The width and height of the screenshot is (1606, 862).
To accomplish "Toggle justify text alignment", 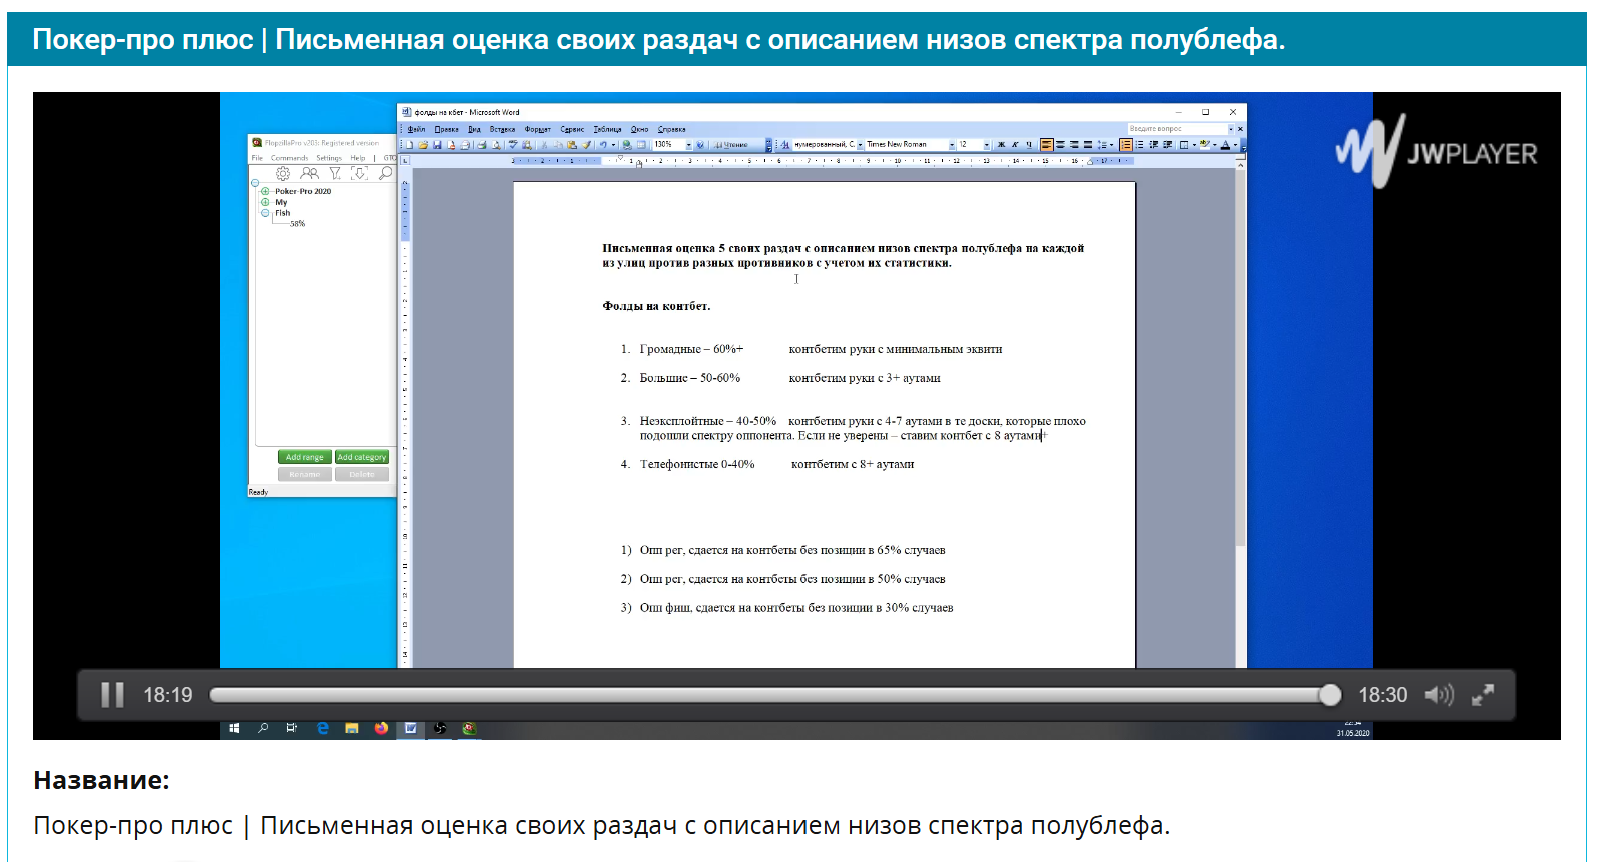I will 1088,145.
